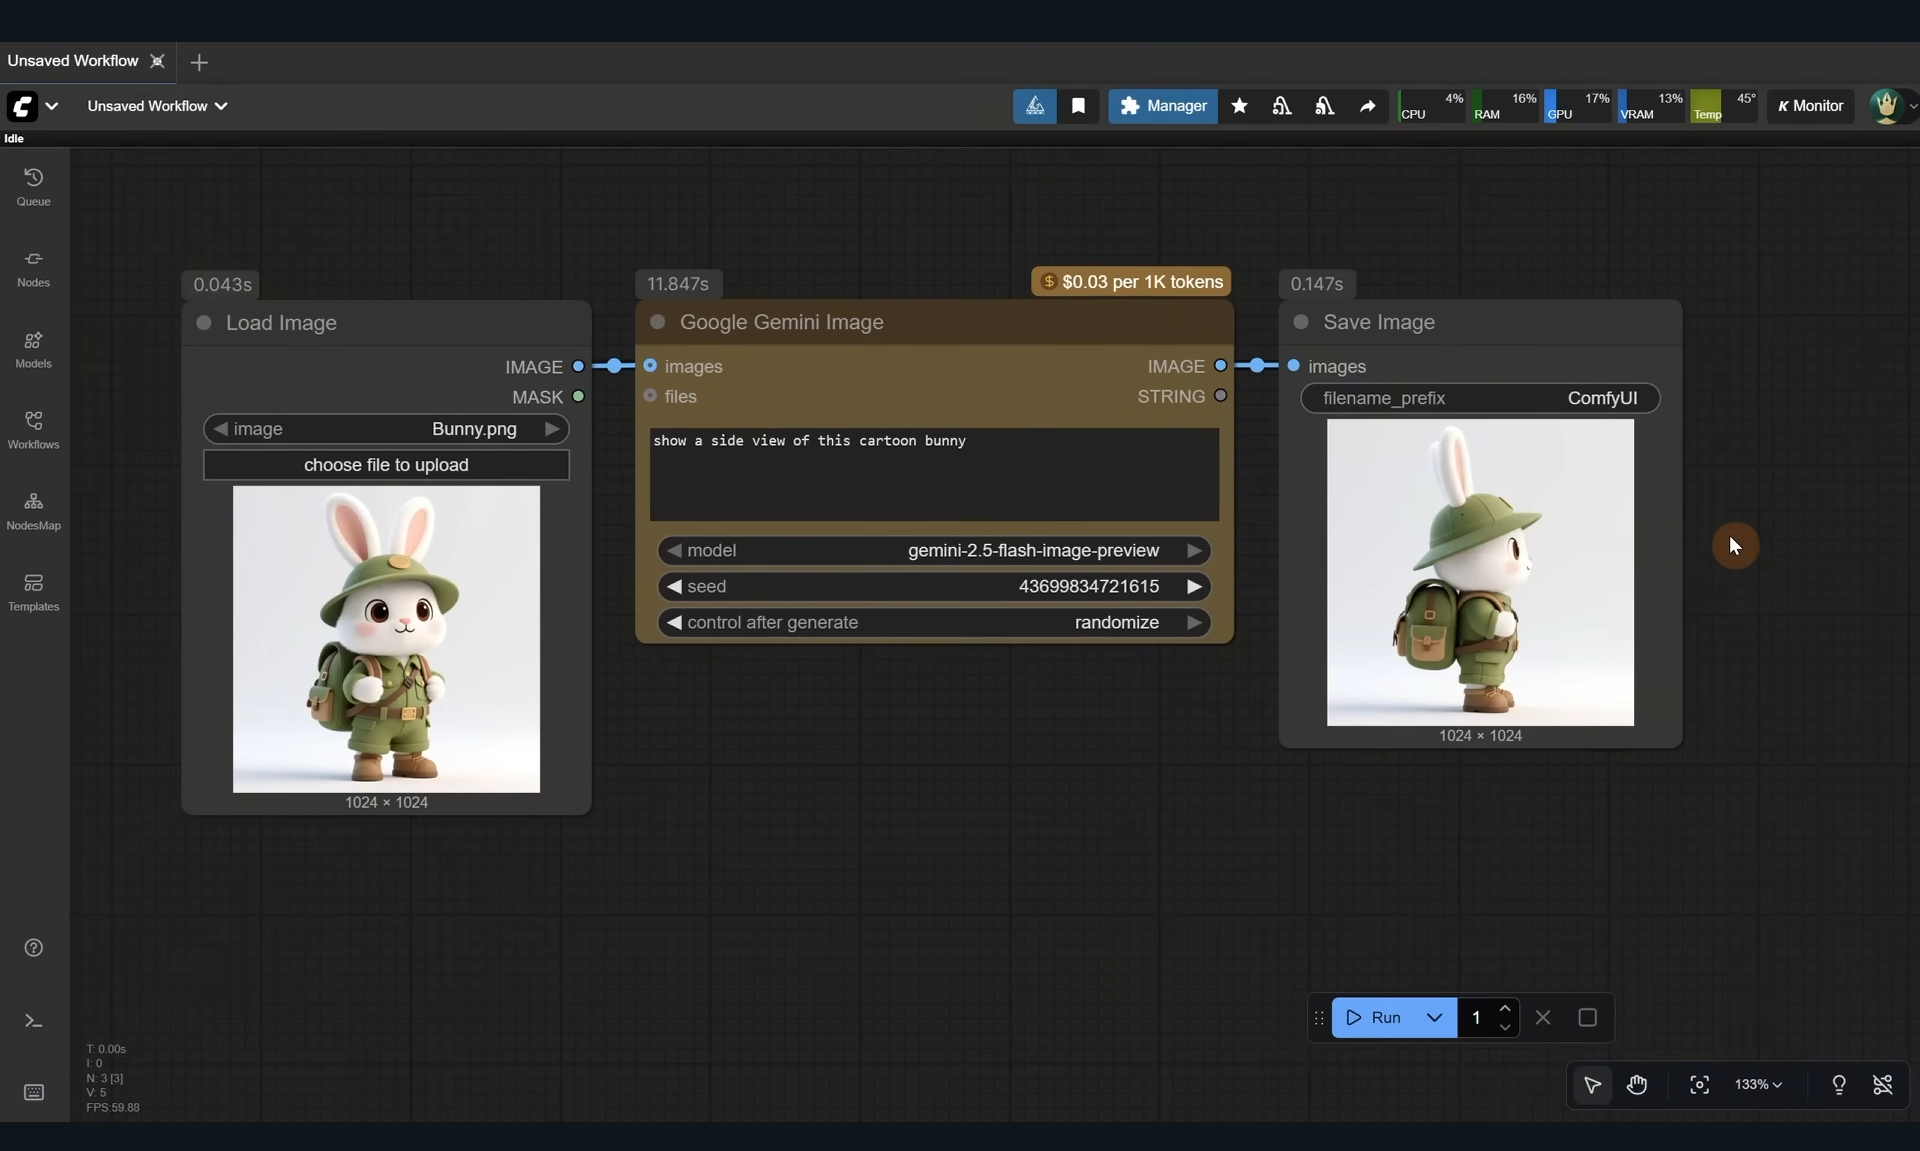
Task: Click the star favorites icon in toolbar
Action: pos(1239,106)
